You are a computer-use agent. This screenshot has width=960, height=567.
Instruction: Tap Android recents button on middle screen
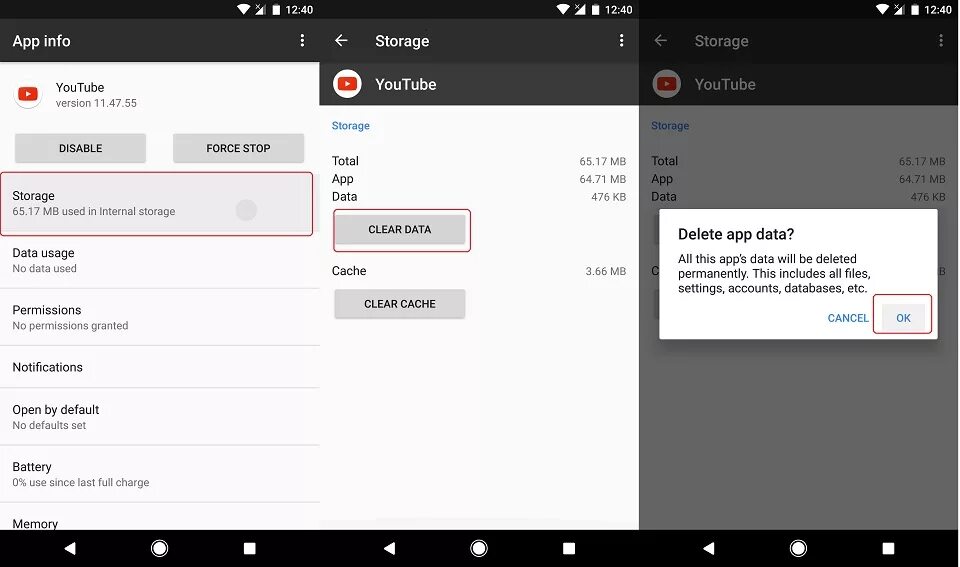coord(569,548)
